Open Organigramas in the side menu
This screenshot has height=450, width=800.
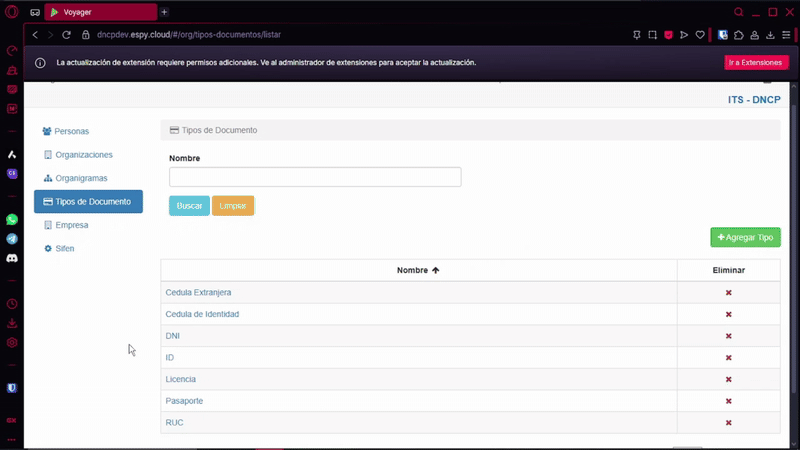click(76, 178)
